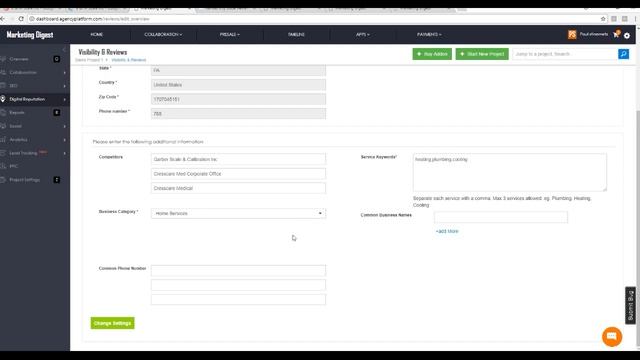Viewport: 640px width, 360px height.
Task: Focus the Jump to a project search field
Action: click(x=565, y=54)
